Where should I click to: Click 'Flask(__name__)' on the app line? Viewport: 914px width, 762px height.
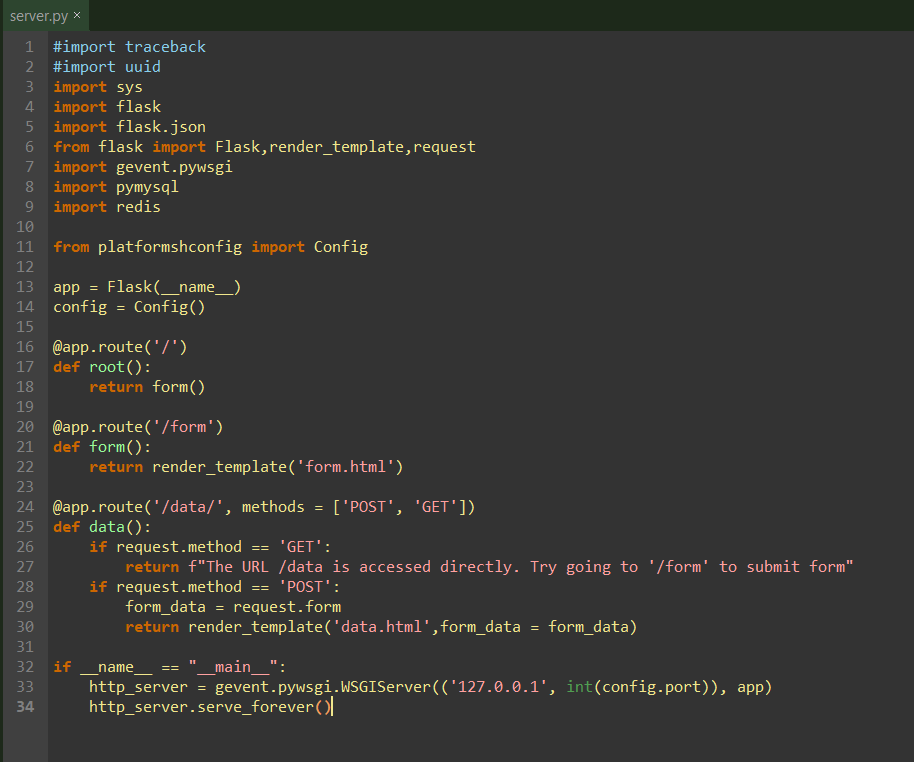pyautogui.click(x=174, y=287)
